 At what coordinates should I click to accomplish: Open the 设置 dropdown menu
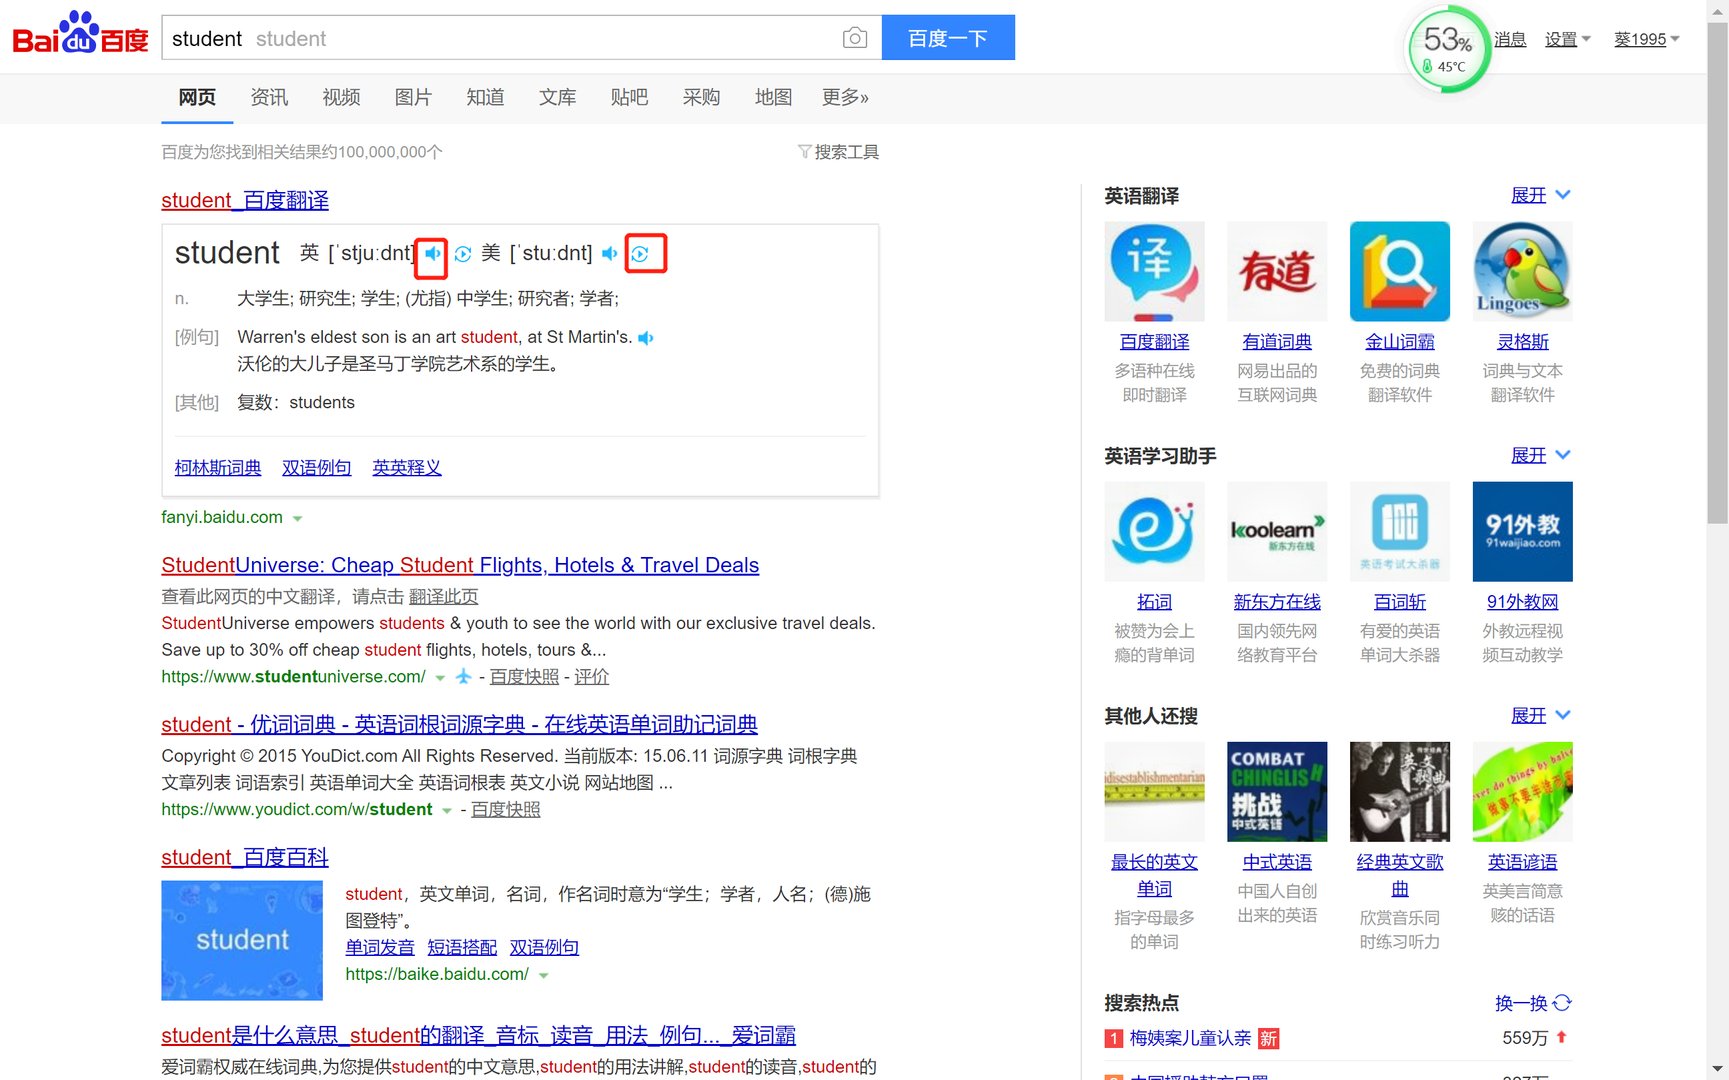tap(1567, 39)
